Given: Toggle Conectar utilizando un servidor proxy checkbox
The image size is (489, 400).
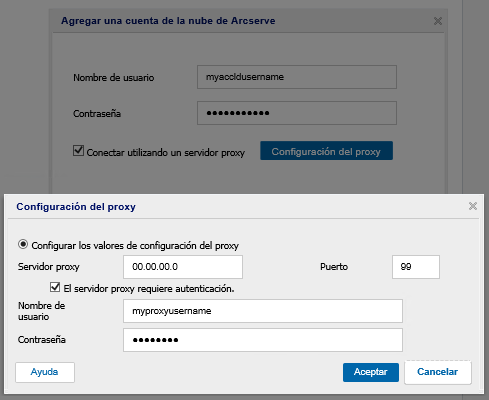Looking at the screenshot, I should coord(78,150).
